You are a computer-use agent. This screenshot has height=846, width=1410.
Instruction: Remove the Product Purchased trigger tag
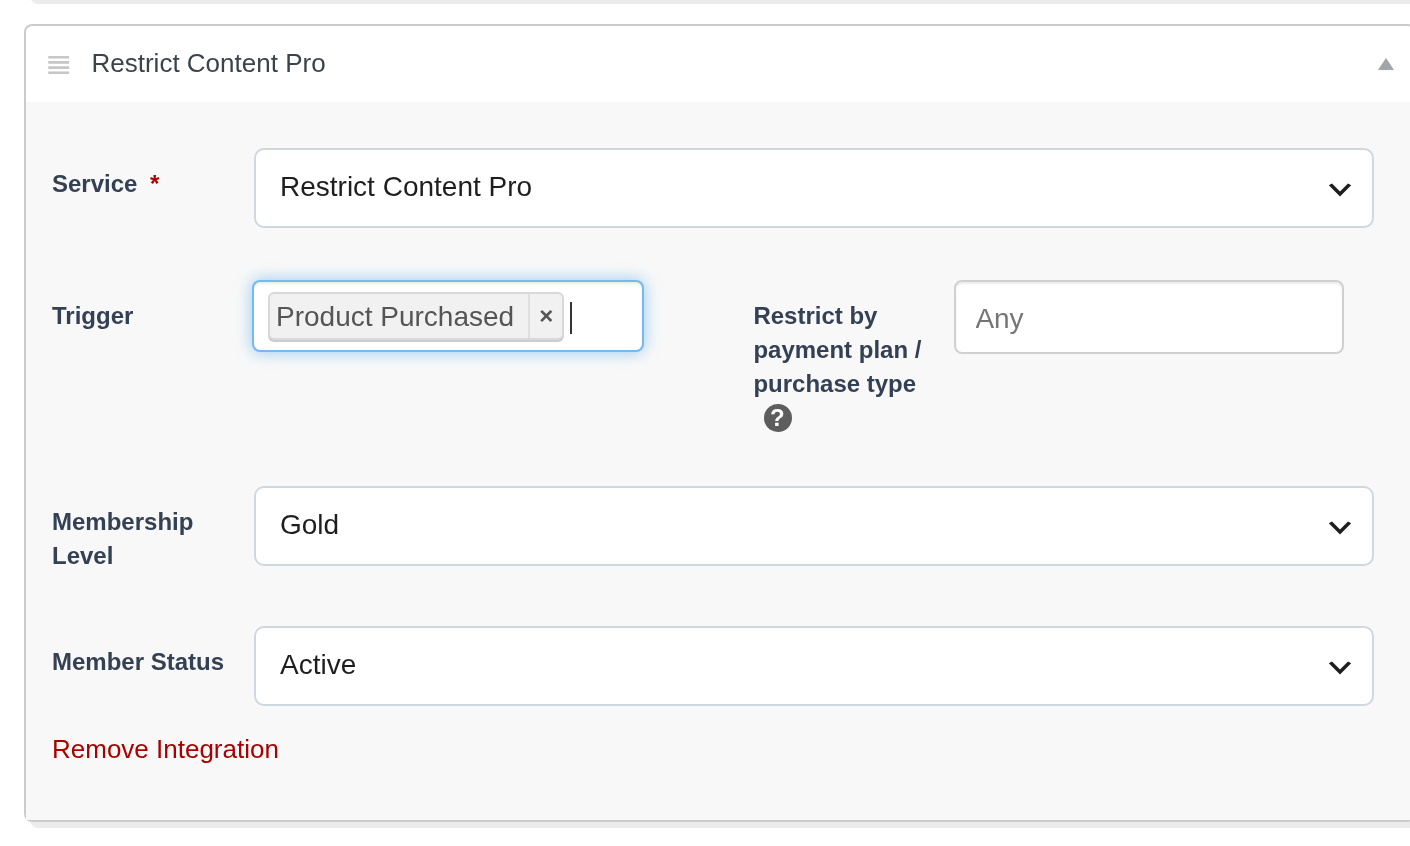546,316
